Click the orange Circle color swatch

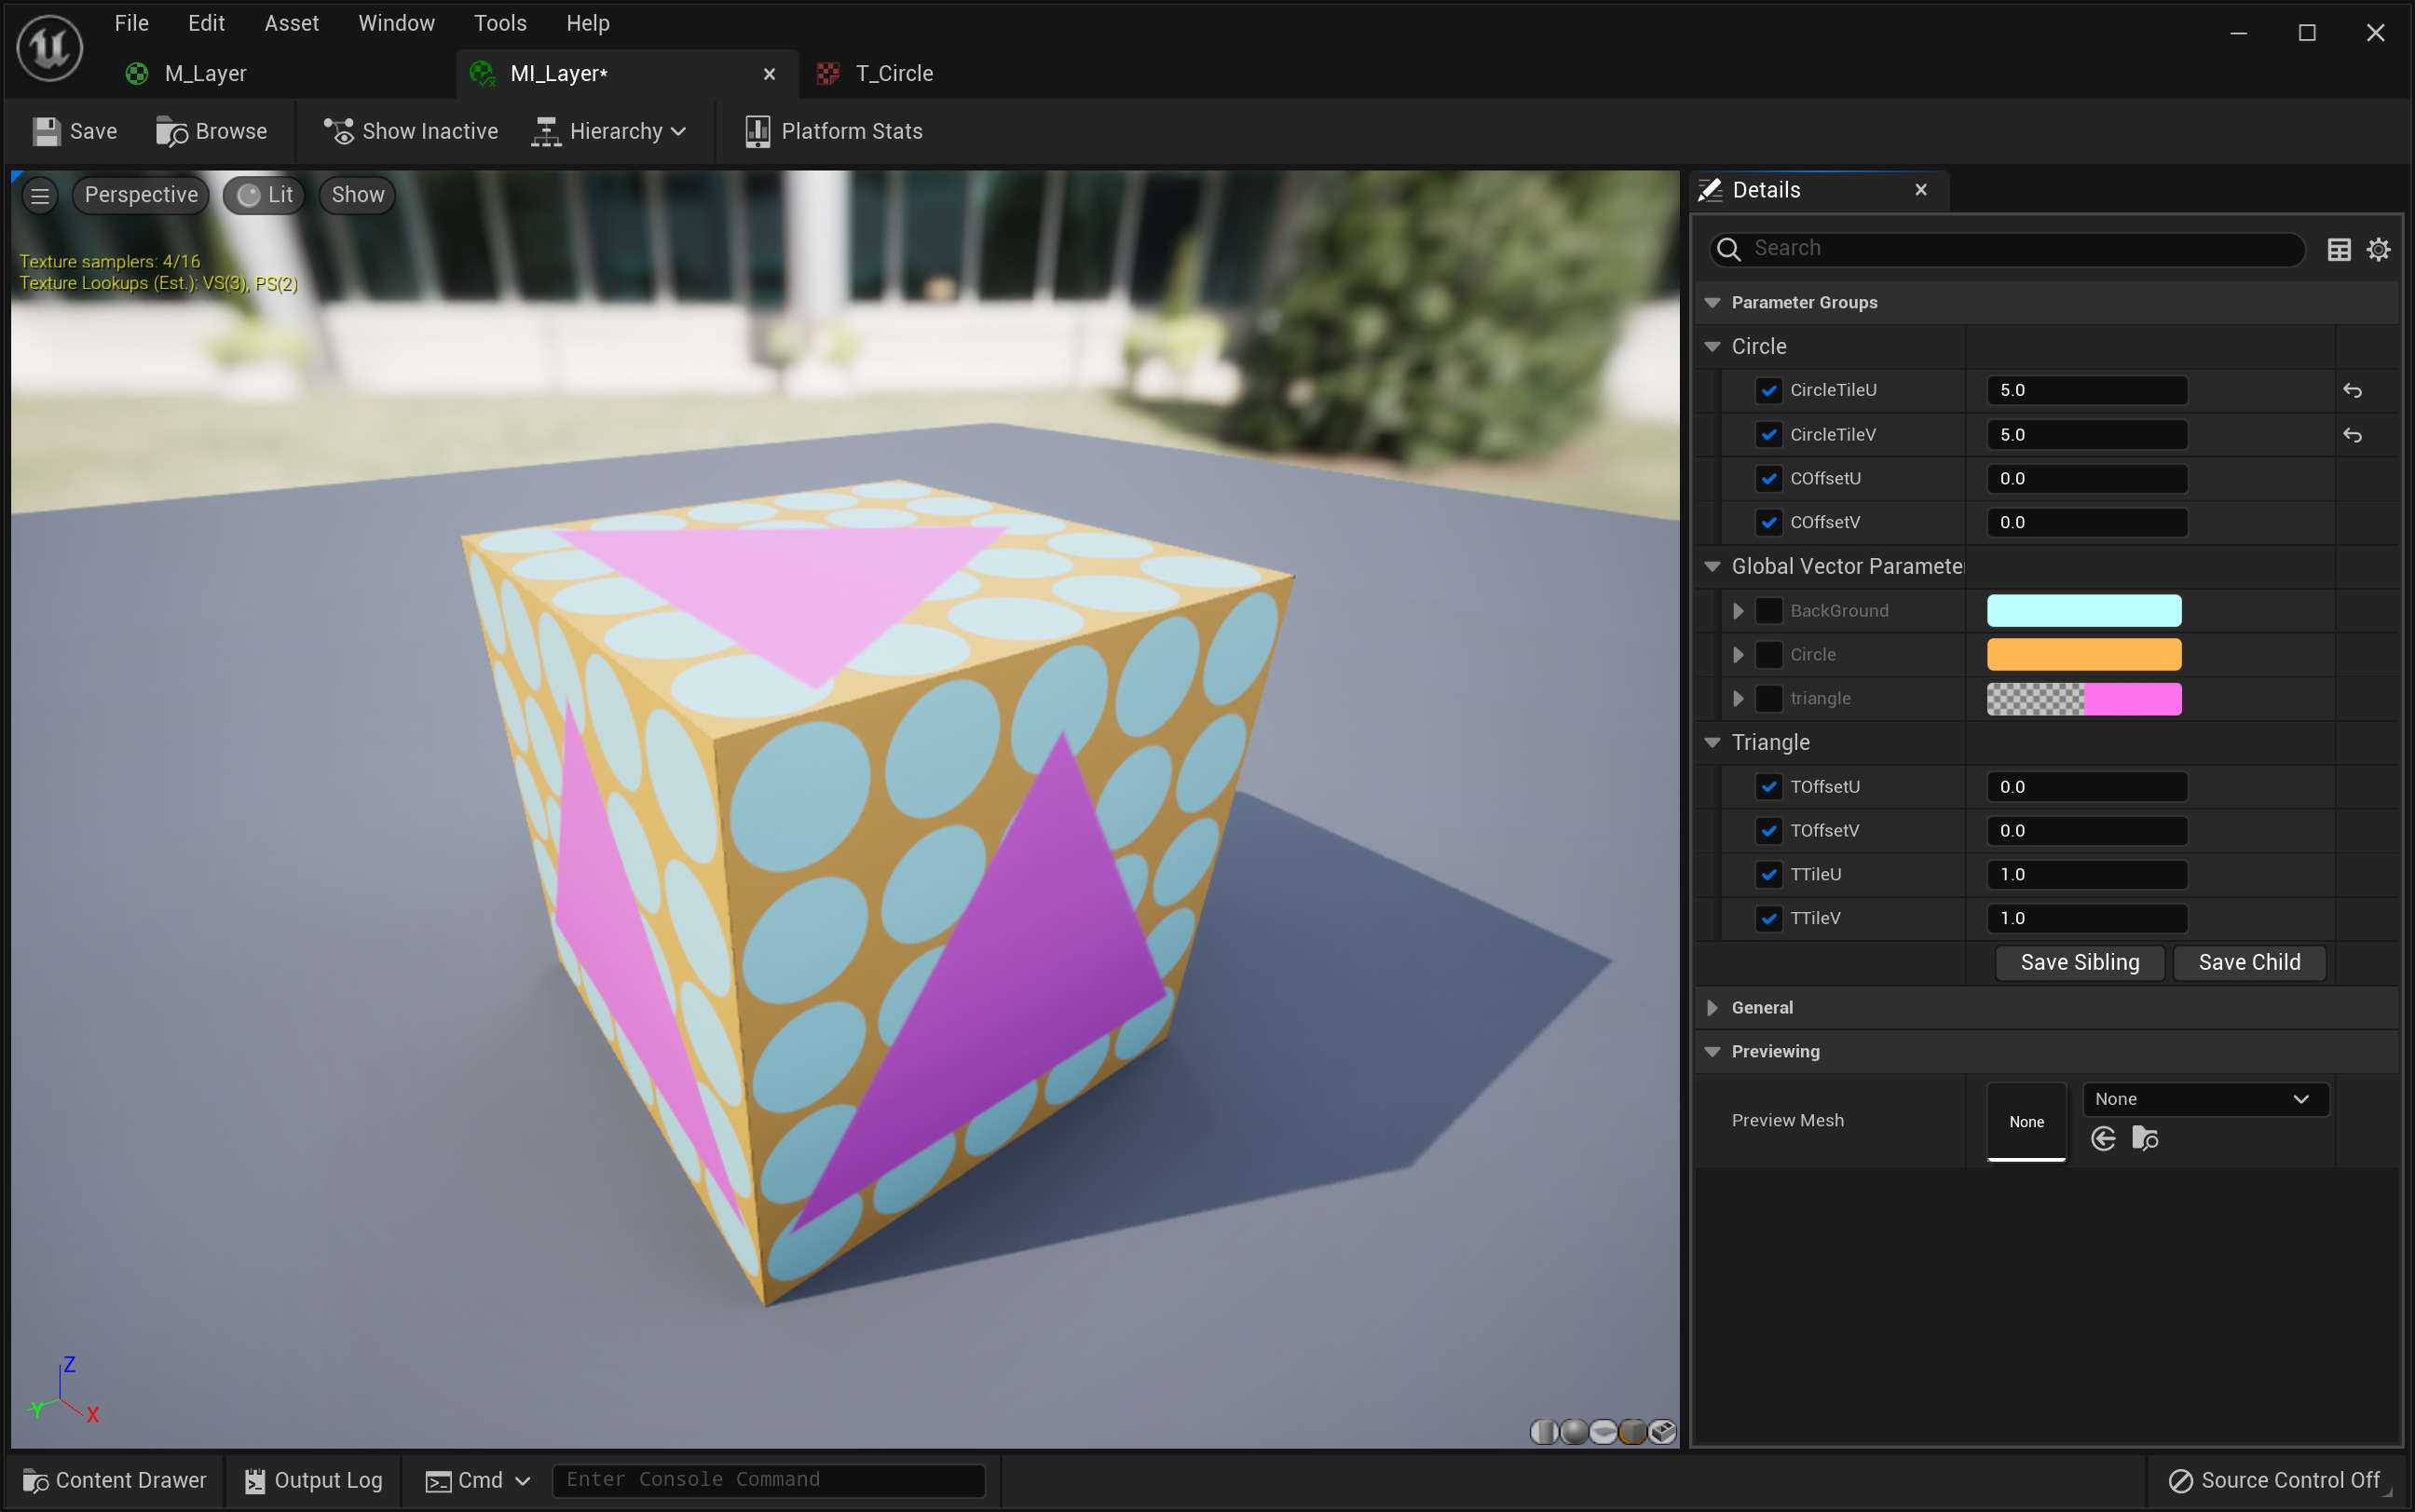(2083, 655)
